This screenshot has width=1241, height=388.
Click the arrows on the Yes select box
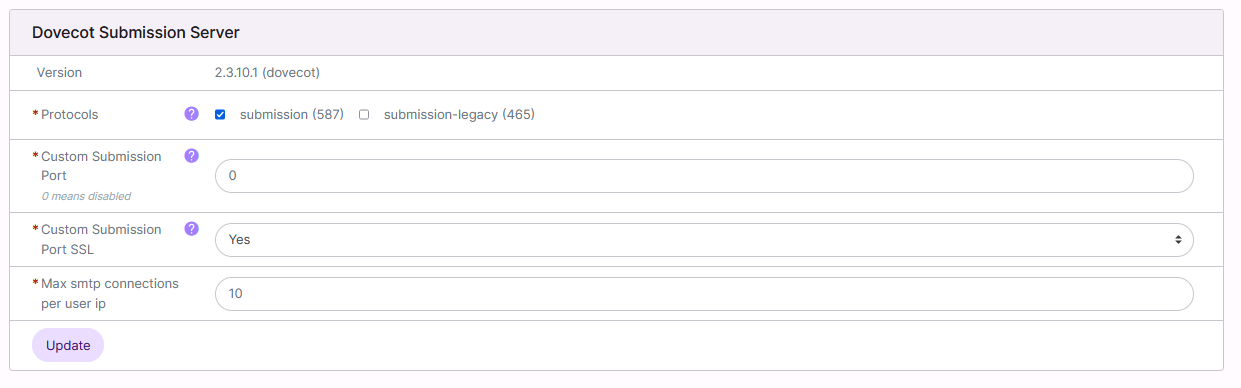click(x=1178, y=240)
